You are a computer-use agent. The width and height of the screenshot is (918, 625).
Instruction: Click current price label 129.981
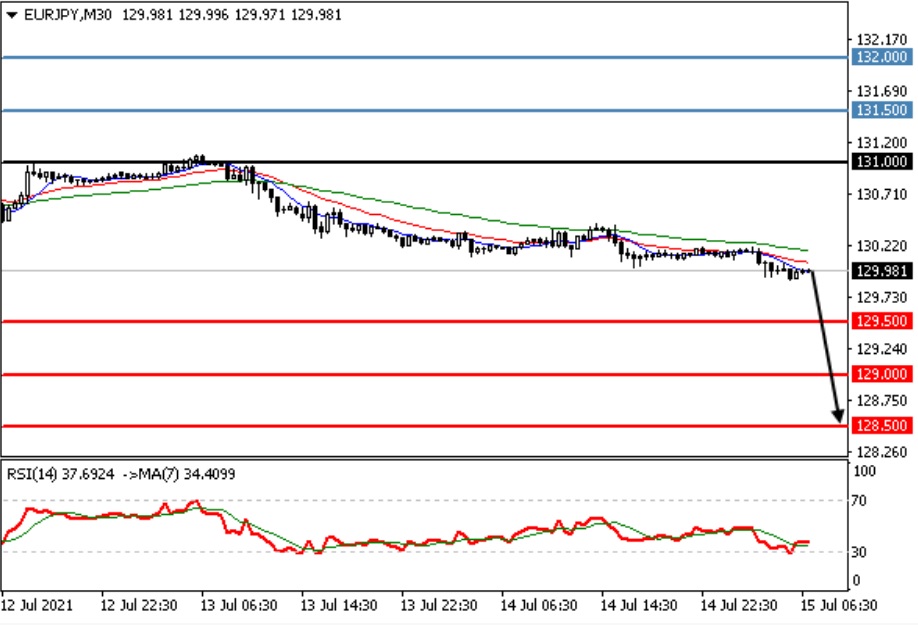(881, 271)
